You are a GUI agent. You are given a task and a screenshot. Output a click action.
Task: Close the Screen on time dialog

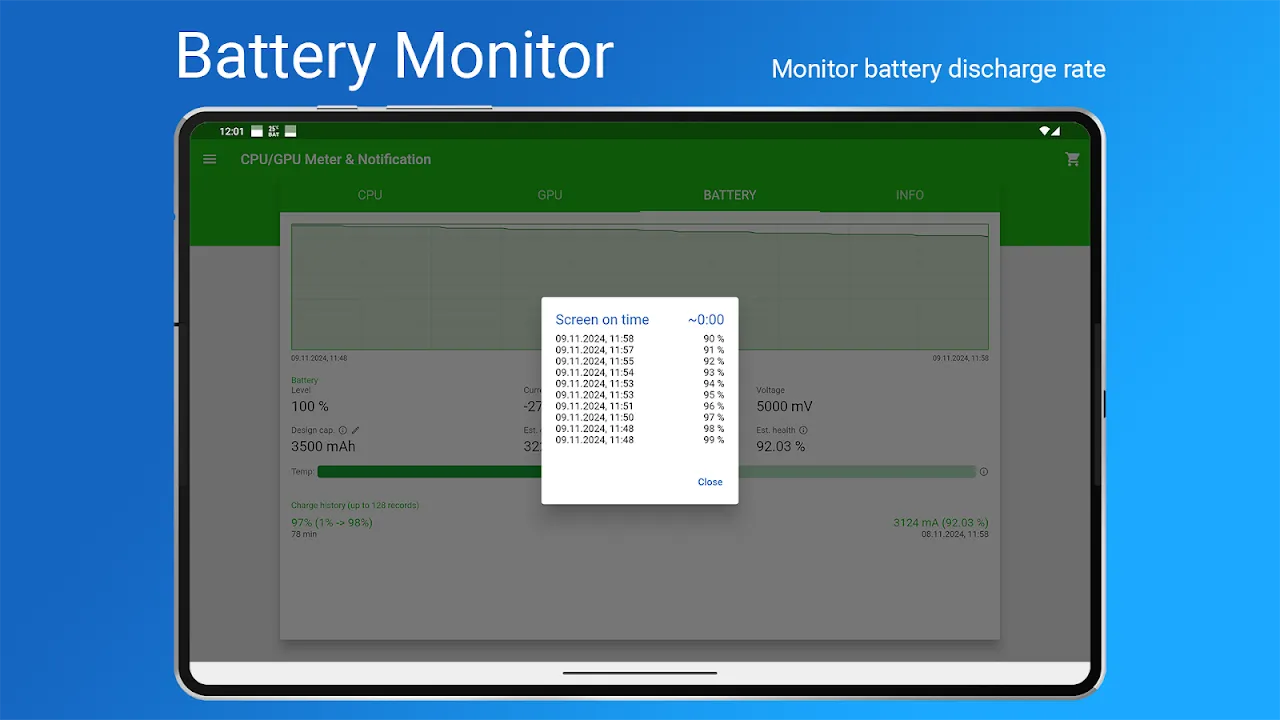click(710, 481)
